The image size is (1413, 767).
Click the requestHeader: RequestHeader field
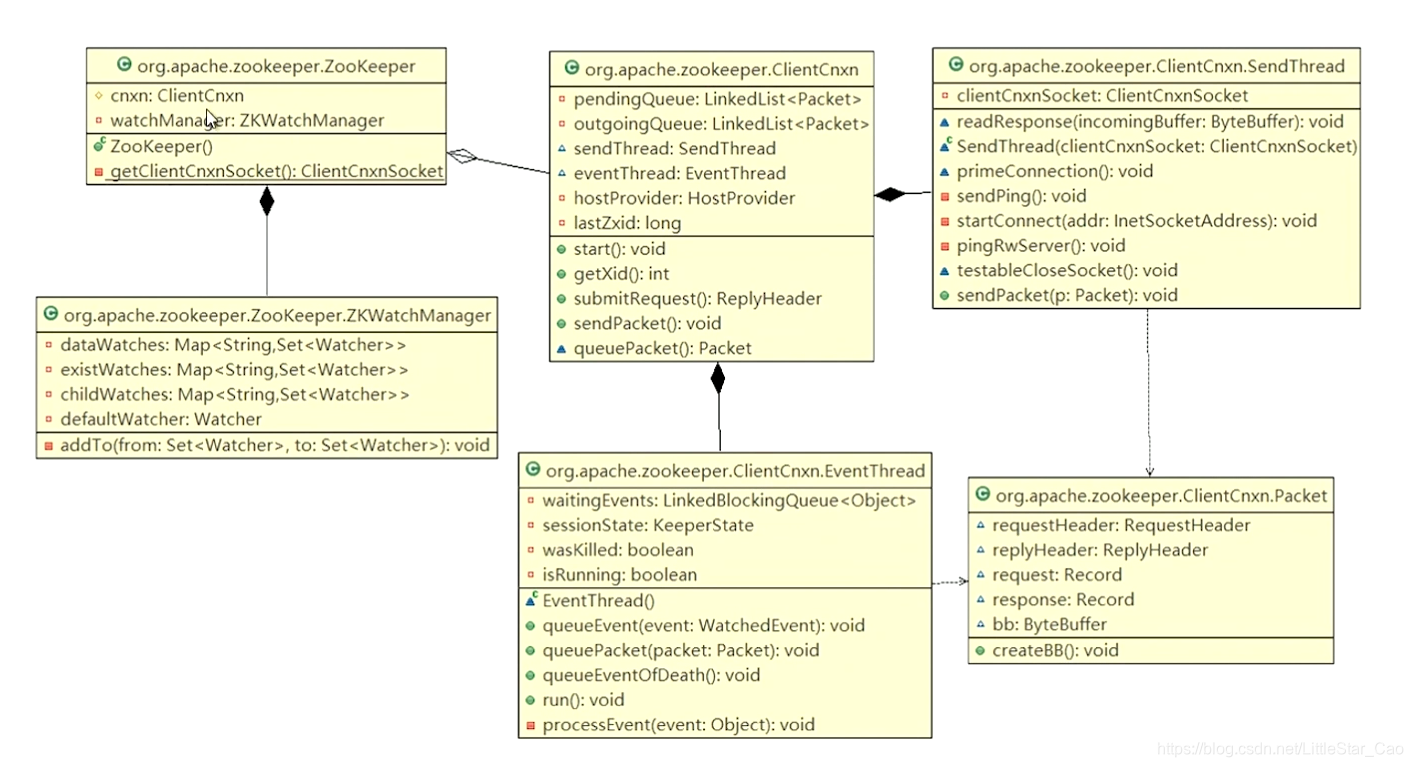pos(1121,526)
